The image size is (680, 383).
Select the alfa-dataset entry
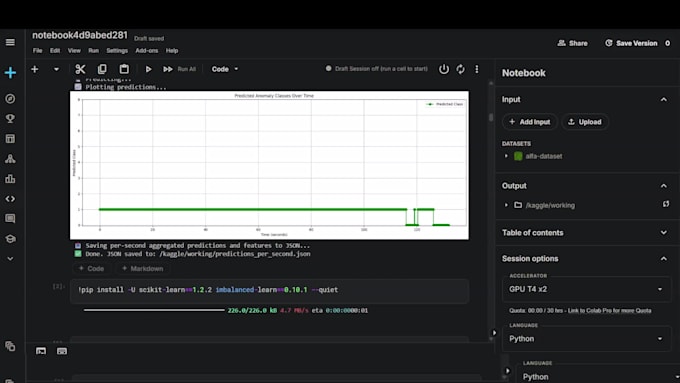click(x=543, y=156)
